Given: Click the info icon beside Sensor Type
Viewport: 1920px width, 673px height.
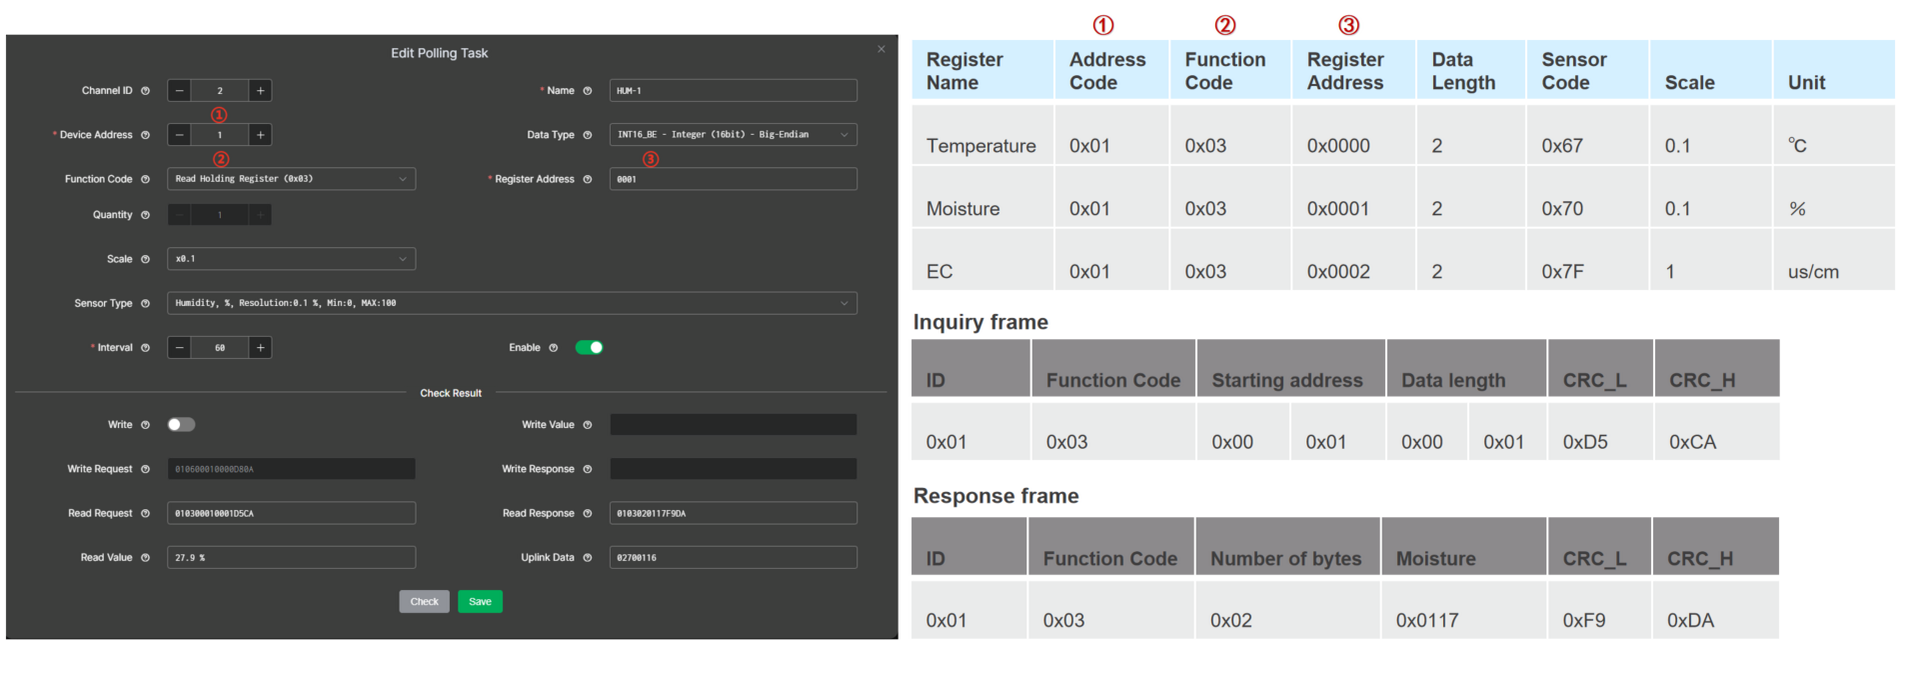Looking at the screenshot, I should coord(145,303).
